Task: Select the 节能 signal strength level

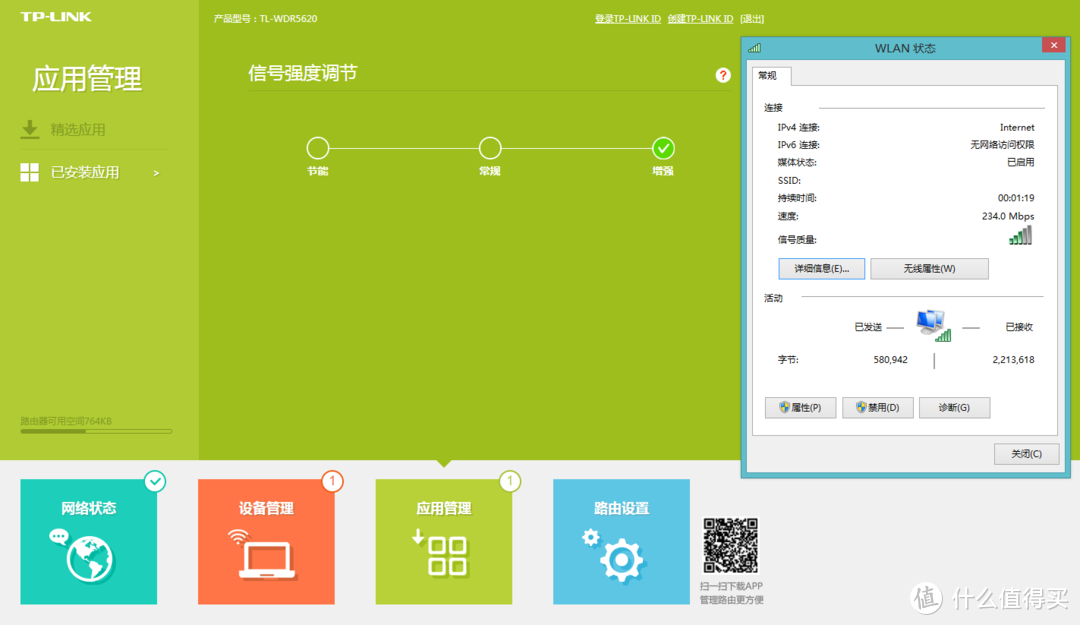Action: click(x=317, y=148)
